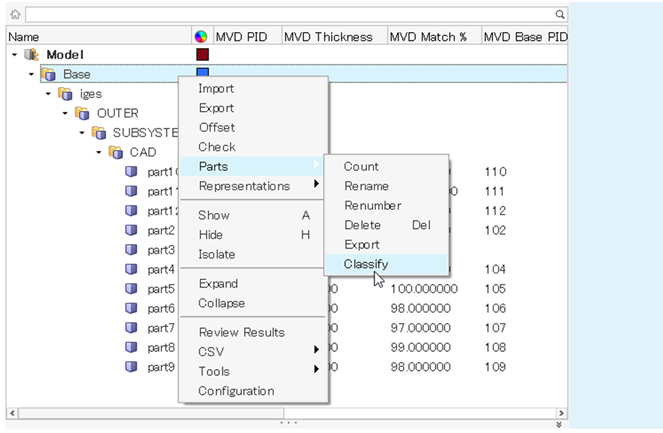Click the dark red Model color swatch
The height and width of the screenshot is (433, 663).
point(203,55)
